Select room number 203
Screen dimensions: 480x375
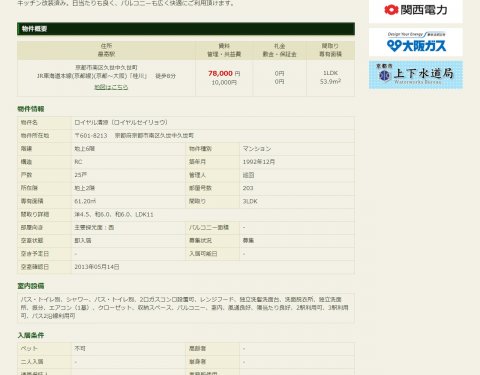pos(248,188)
